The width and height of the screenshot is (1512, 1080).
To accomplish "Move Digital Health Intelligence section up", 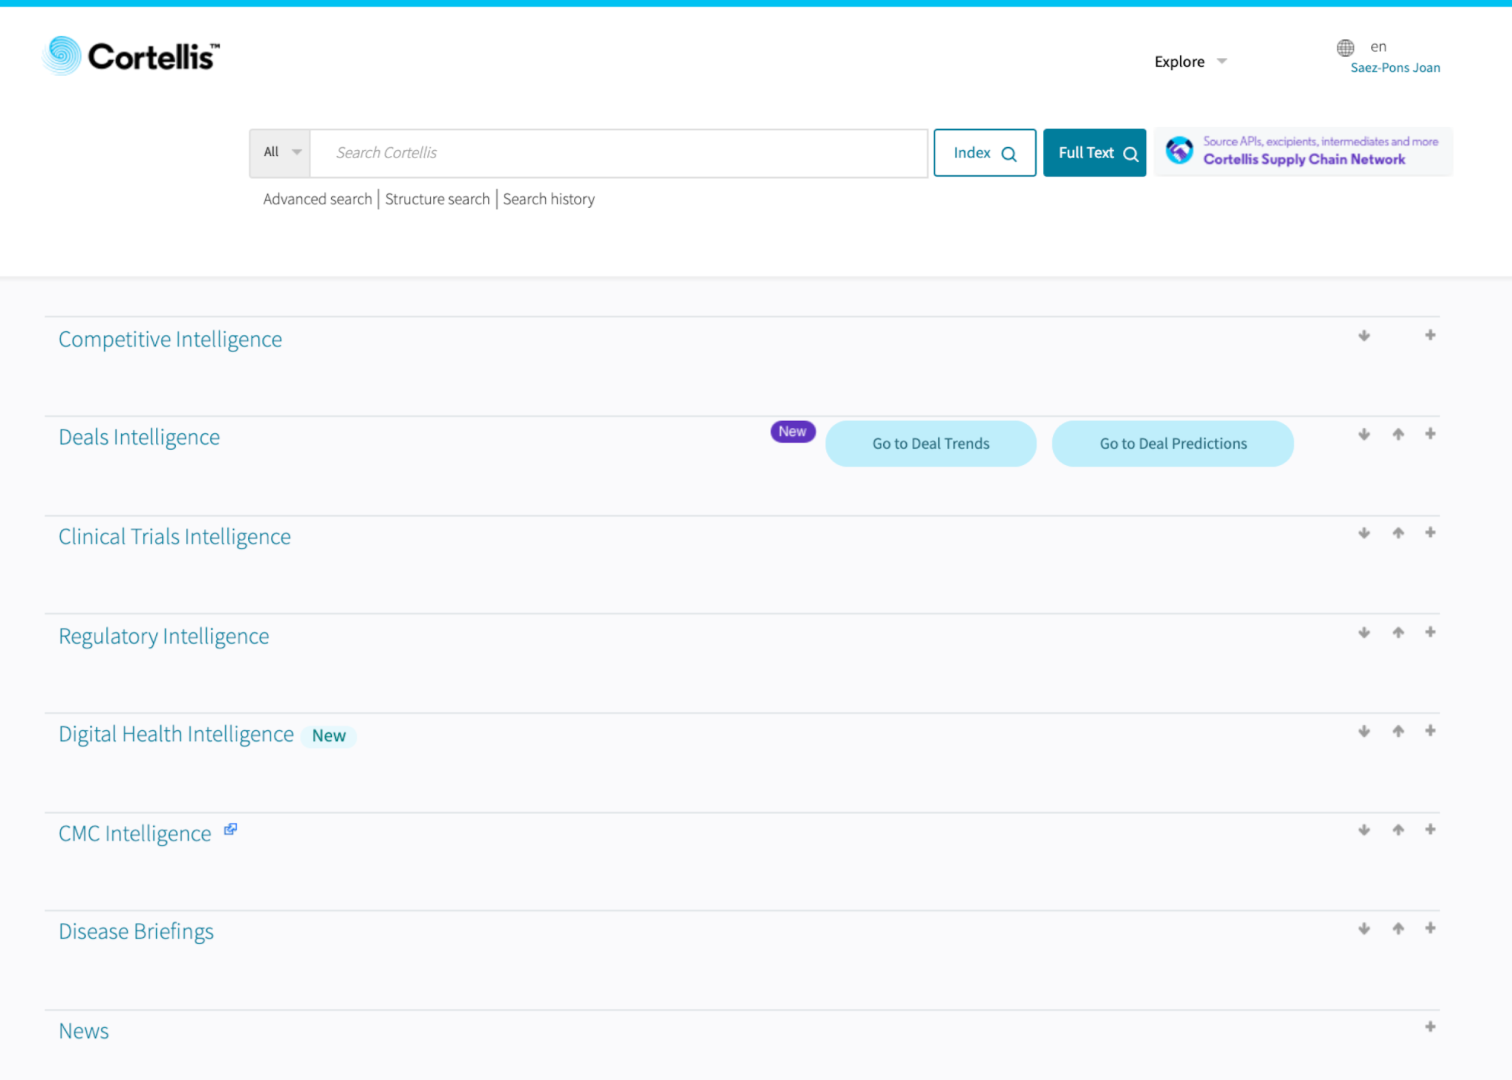I will tap(1398, 731).
